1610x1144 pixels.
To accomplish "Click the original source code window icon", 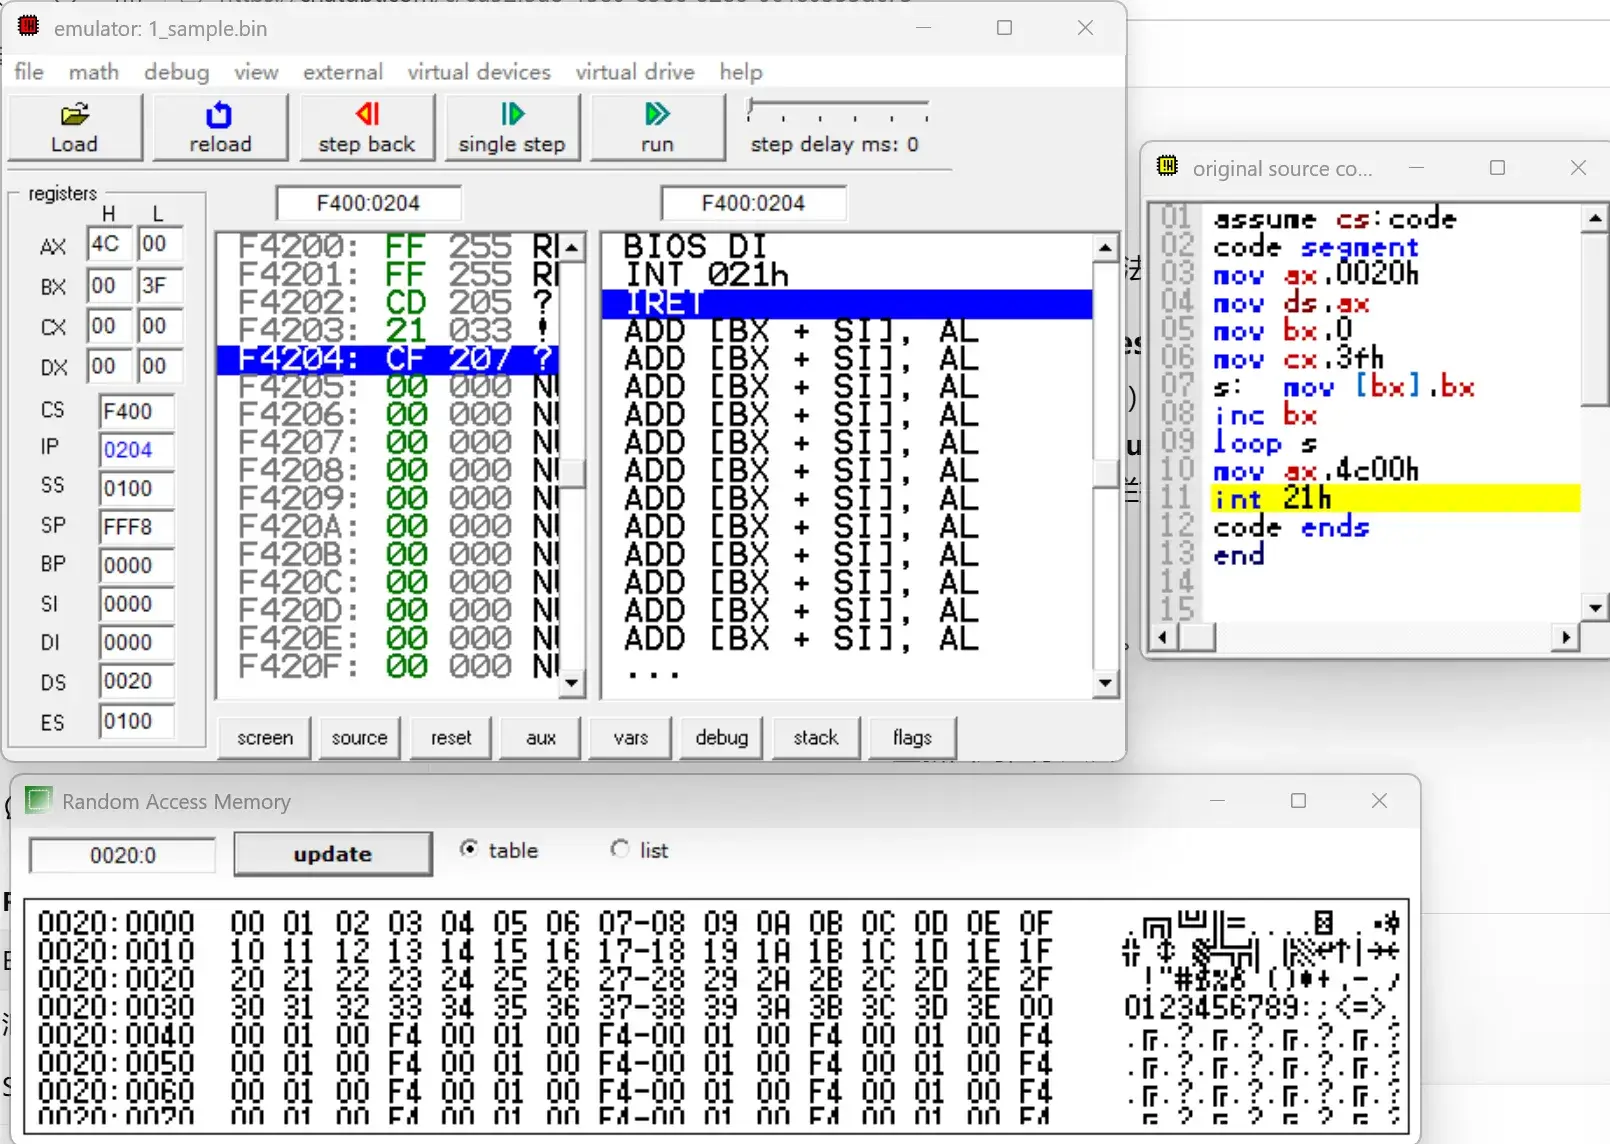I will click(x=1167, y=167).
